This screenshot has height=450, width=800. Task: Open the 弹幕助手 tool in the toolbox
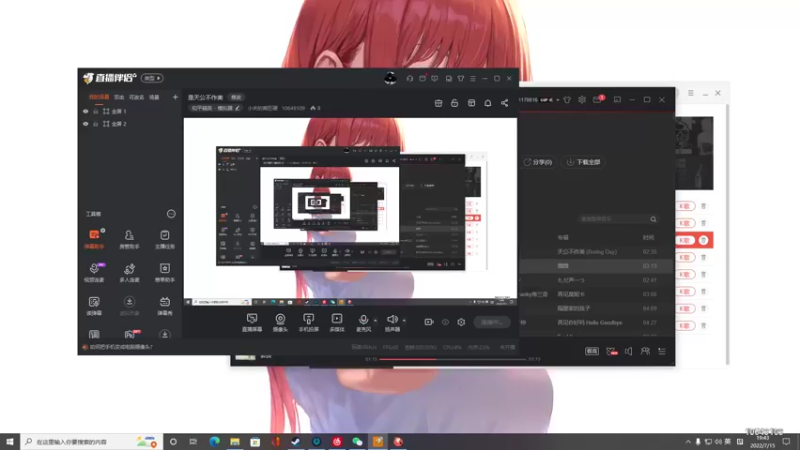click(x=94, y=239)
